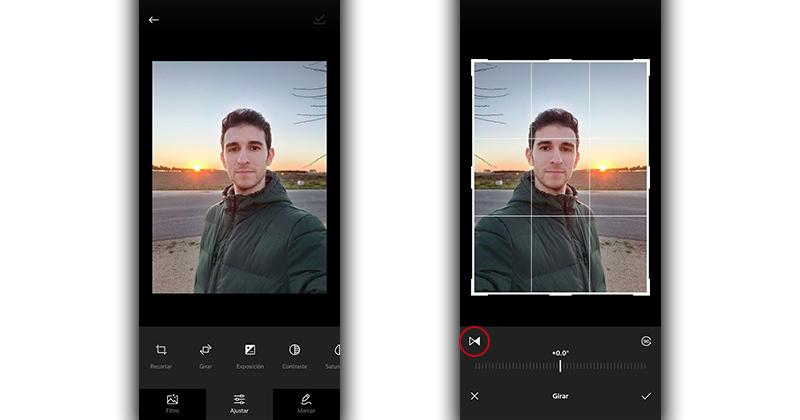Image resolution: width=800 pixels, height=420 pixels.
Task: Tap the mirror flip icon on right phone
Action: point(474,341)
